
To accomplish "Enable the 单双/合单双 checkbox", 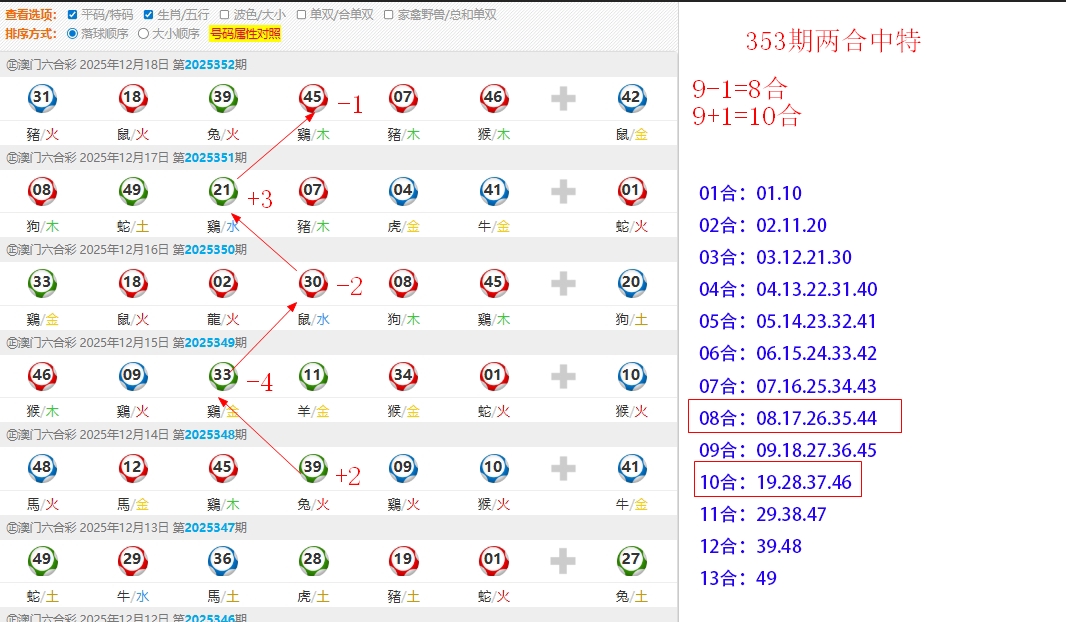I will pyautogui.click(x=302, y=15).
